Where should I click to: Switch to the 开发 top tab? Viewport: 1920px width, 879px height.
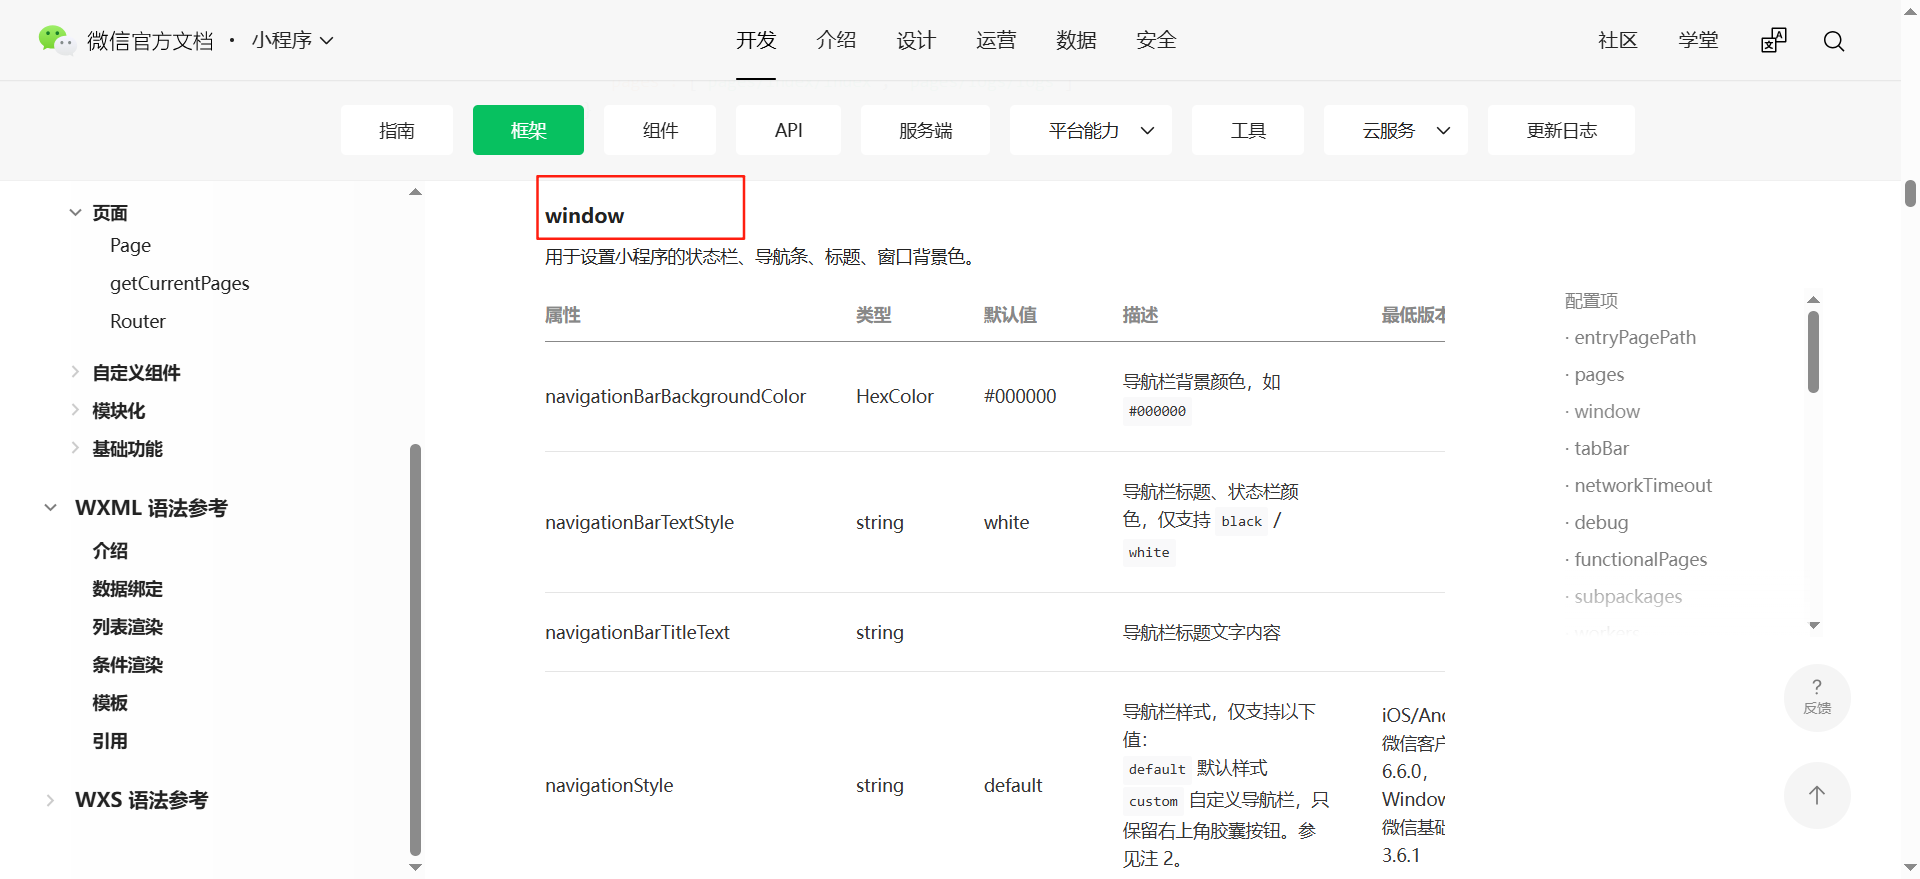(x=756, y=40)
